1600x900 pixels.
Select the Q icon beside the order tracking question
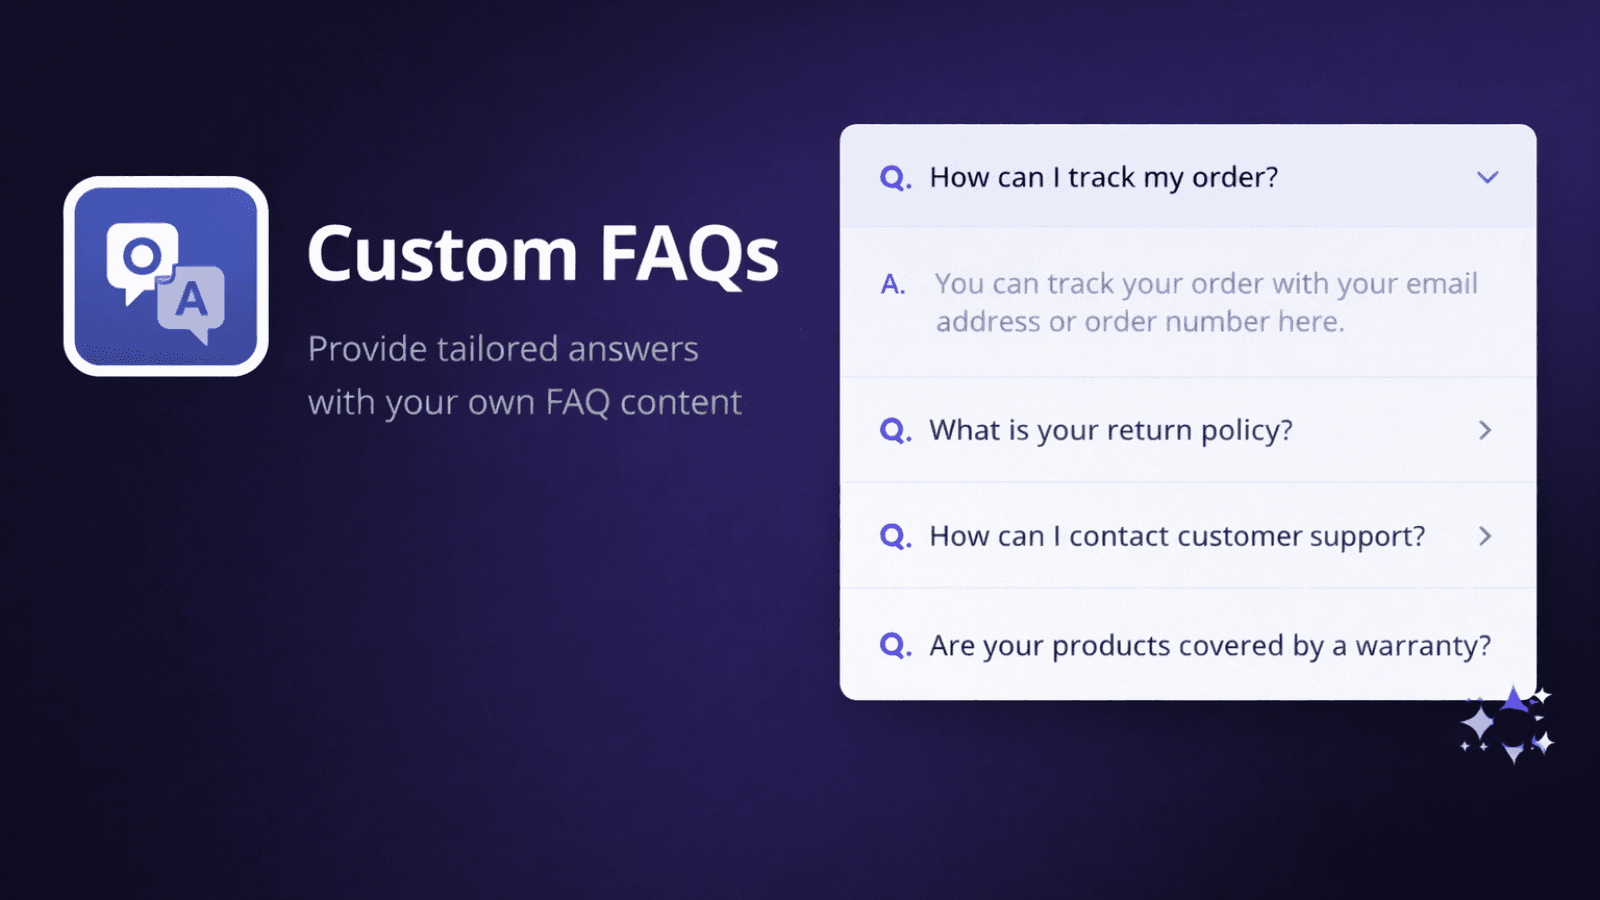point(895,177)
